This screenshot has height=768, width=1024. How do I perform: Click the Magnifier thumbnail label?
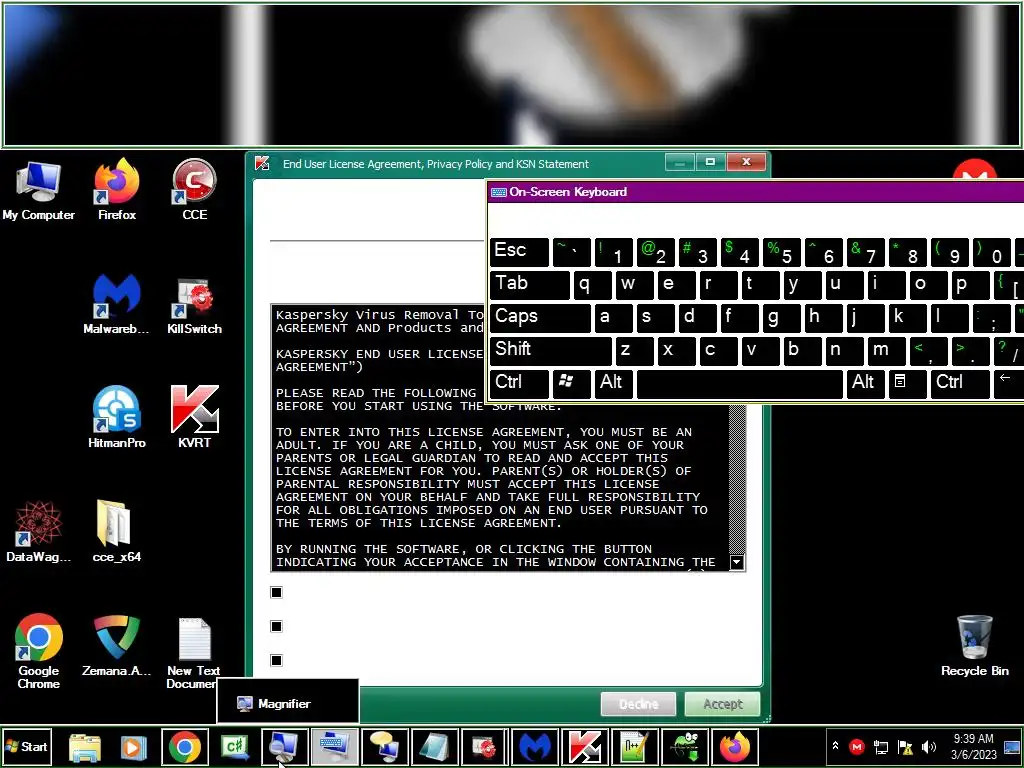coord(284,704)
